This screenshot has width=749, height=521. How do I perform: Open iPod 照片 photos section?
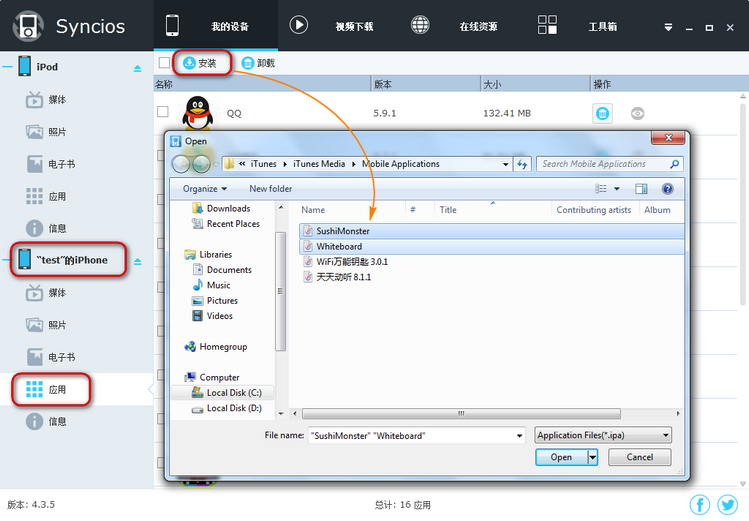tap(46, 132)
